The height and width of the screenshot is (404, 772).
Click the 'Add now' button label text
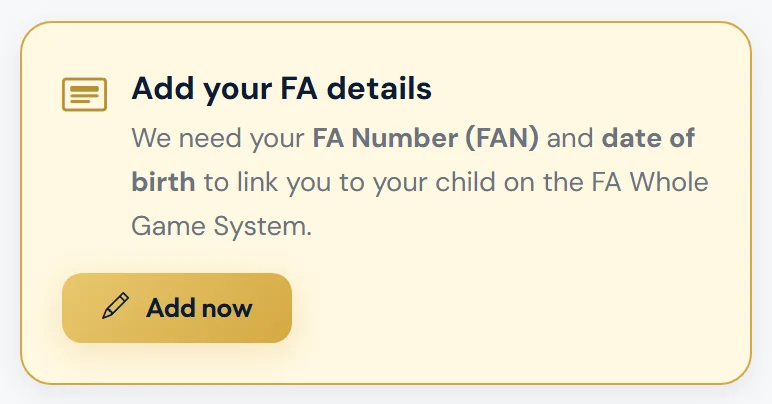click(199, 308)
